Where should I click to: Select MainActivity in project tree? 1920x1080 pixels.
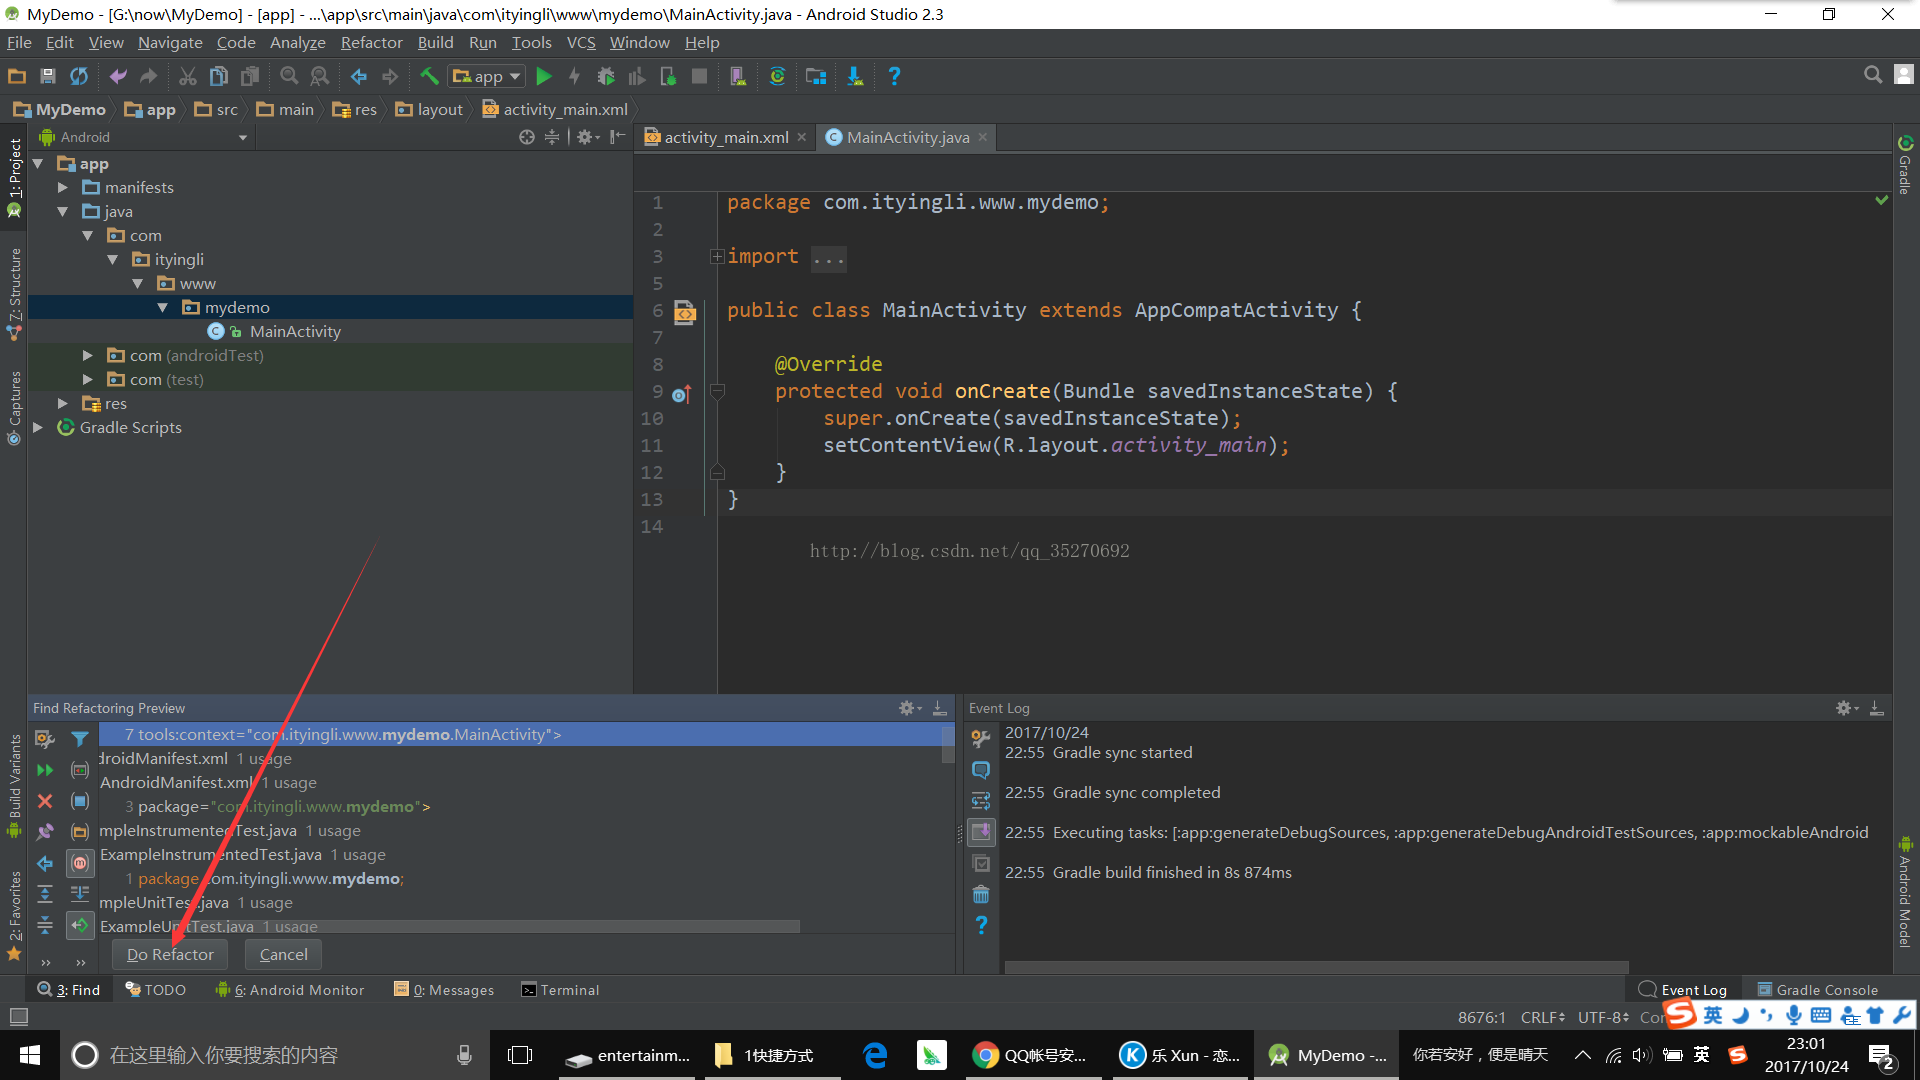pyautogui.click(x=295, y=331)
